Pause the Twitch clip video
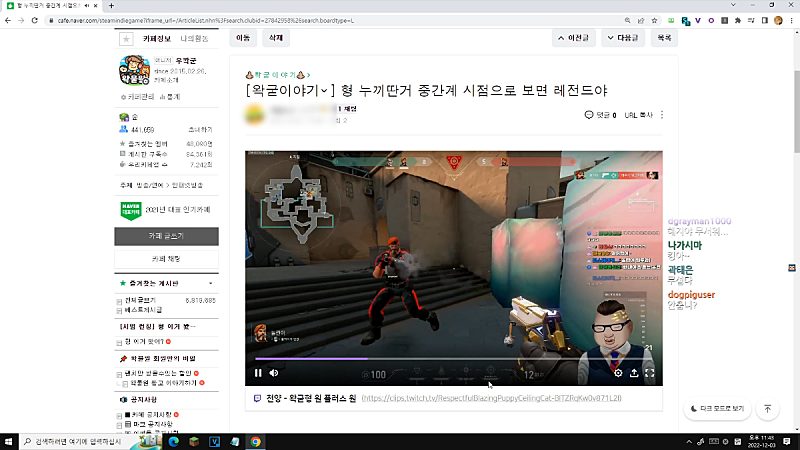This screenshot has height=450, width=800. (258, 373)
